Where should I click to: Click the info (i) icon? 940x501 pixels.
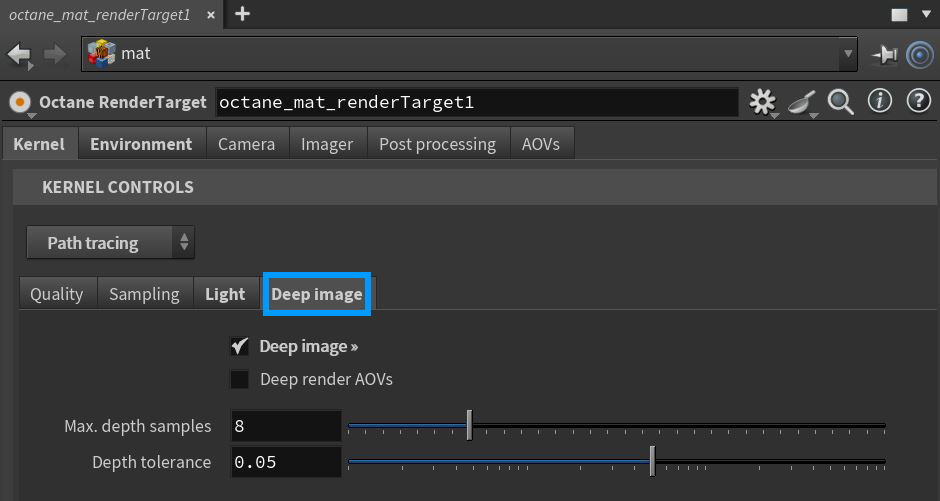point(880,102)
